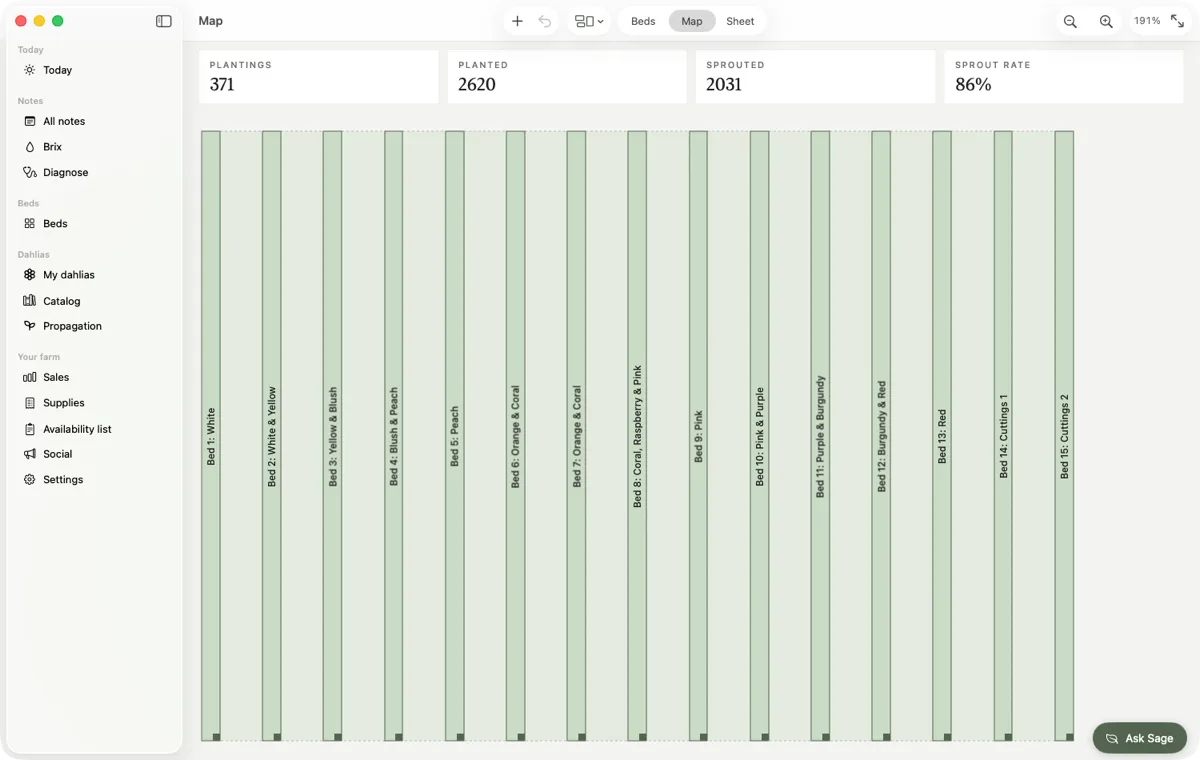
Task: Click the Sprouted 2031 stat card
Action: point(815,77)
